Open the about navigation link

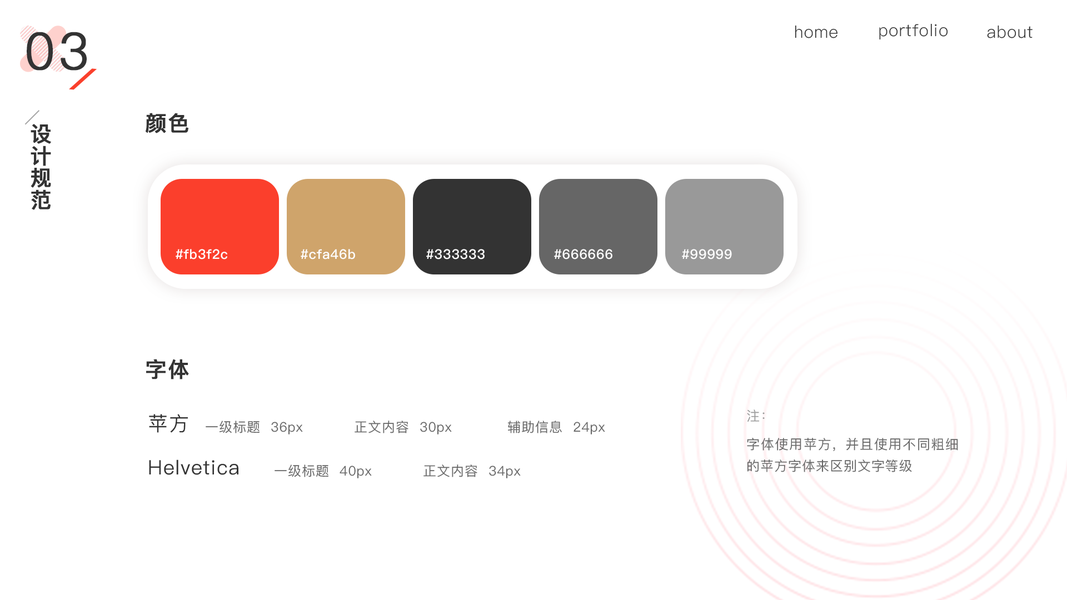1009,32
